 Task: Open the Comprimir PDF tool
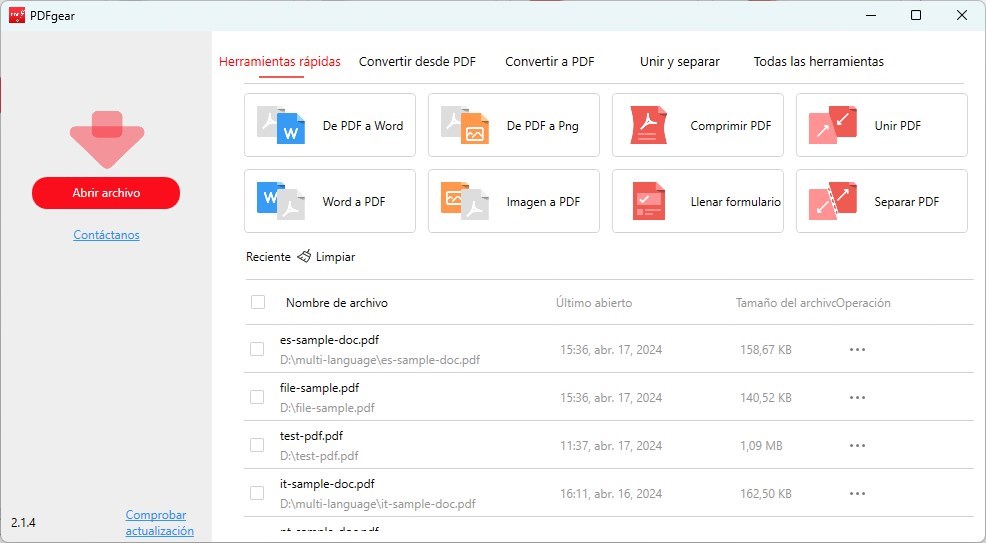pyautogui.click(x=697, y=125)
